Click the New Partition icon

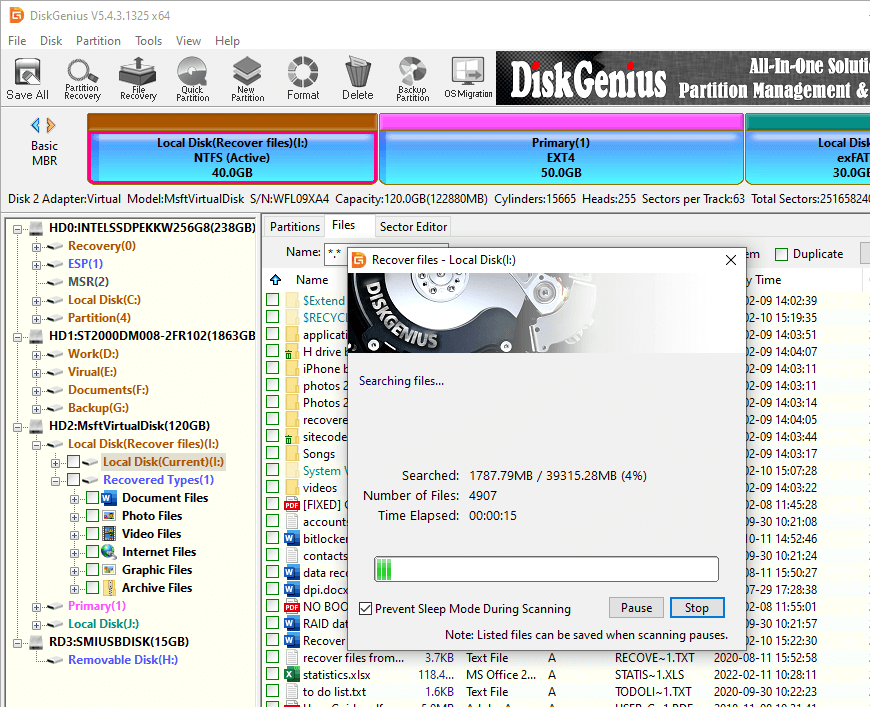pyautogui.click(x=247, y=78)
